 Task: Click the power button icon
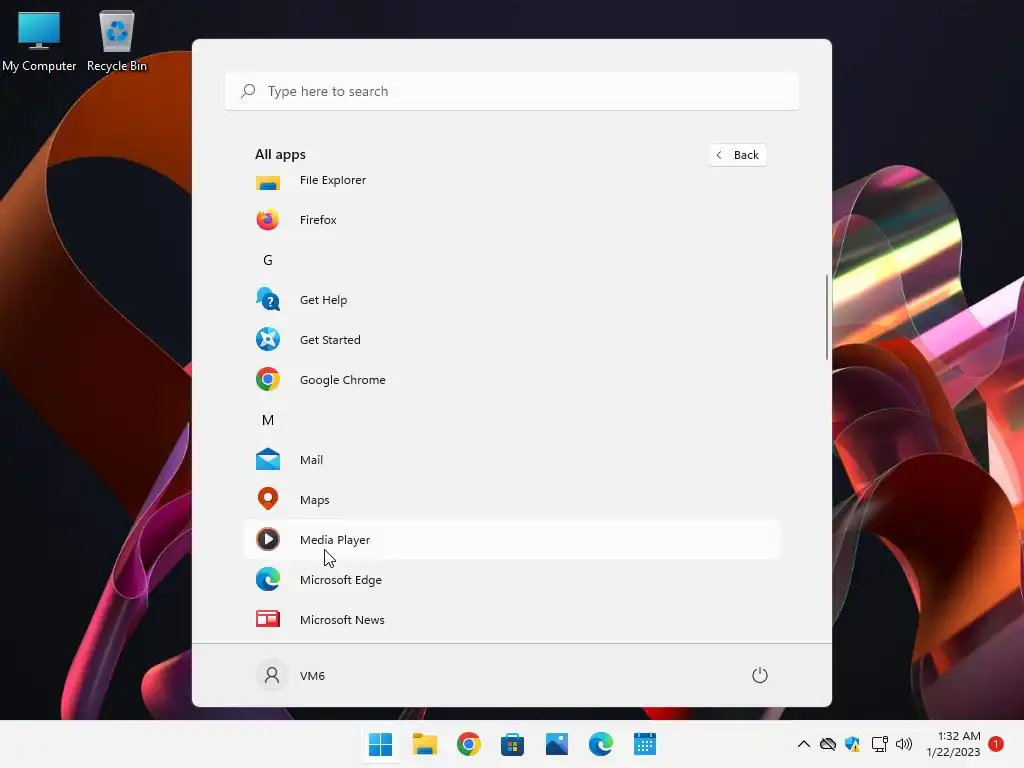pos(760,675)
